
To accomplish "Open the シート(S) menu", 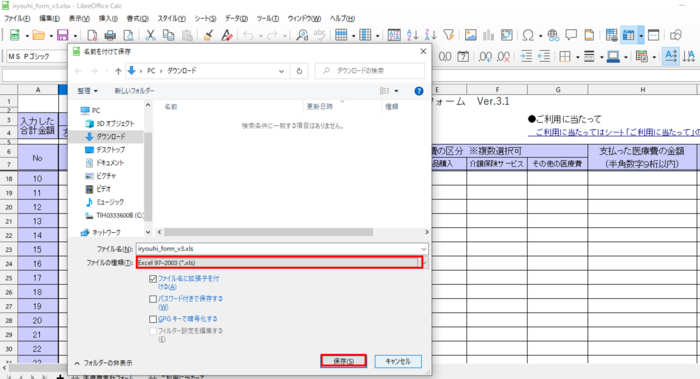I will pyautogui.click(x=205, y=18).
